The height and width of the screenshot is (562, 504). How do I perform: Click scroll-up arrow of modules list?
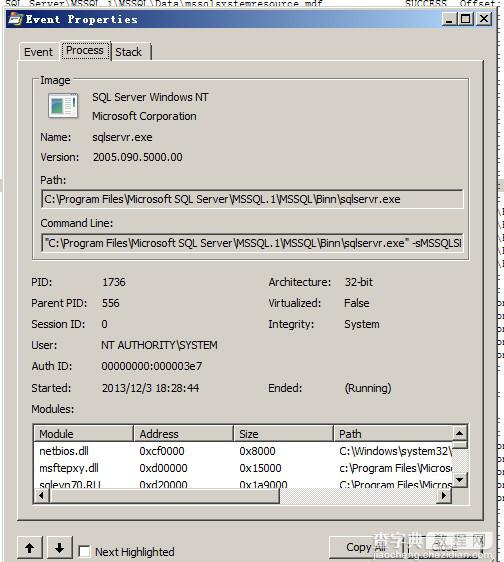(x=460, y=433)
